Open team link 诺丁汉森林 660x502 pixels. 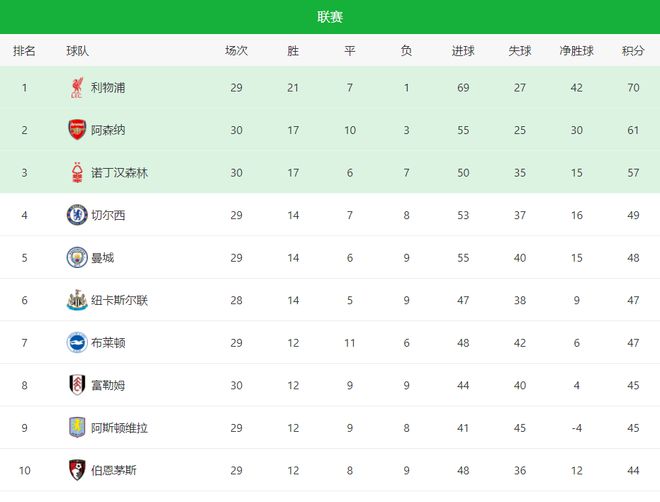point(120,173)
